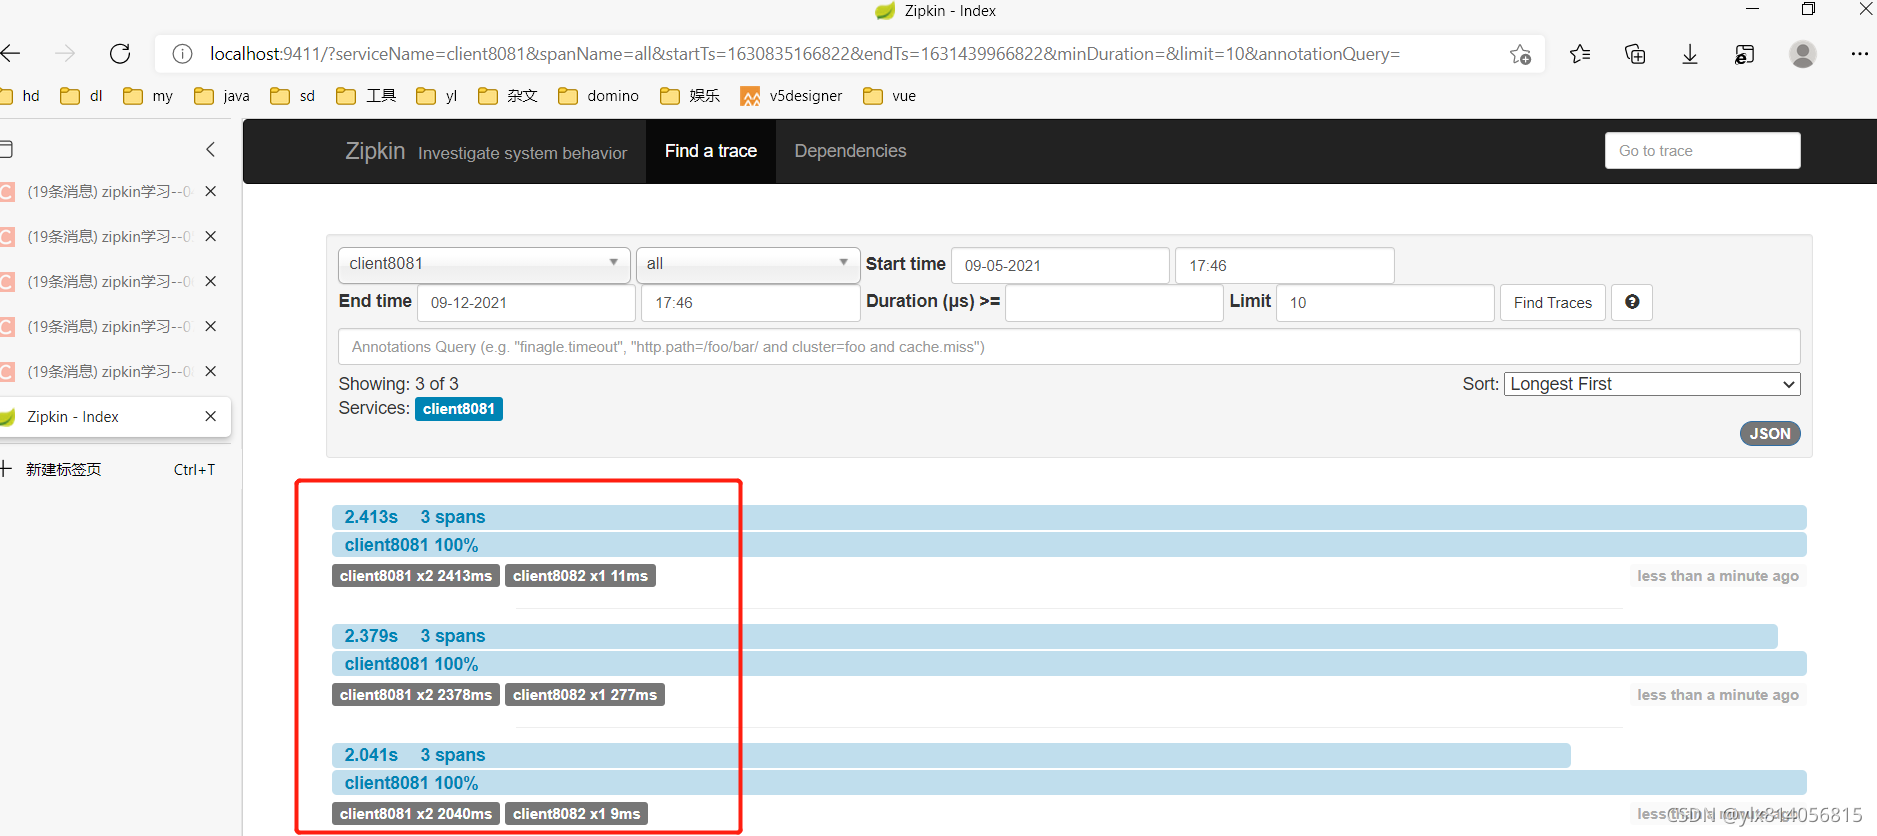Click the 'client8082 x1 11ms' label

[580, 576]
